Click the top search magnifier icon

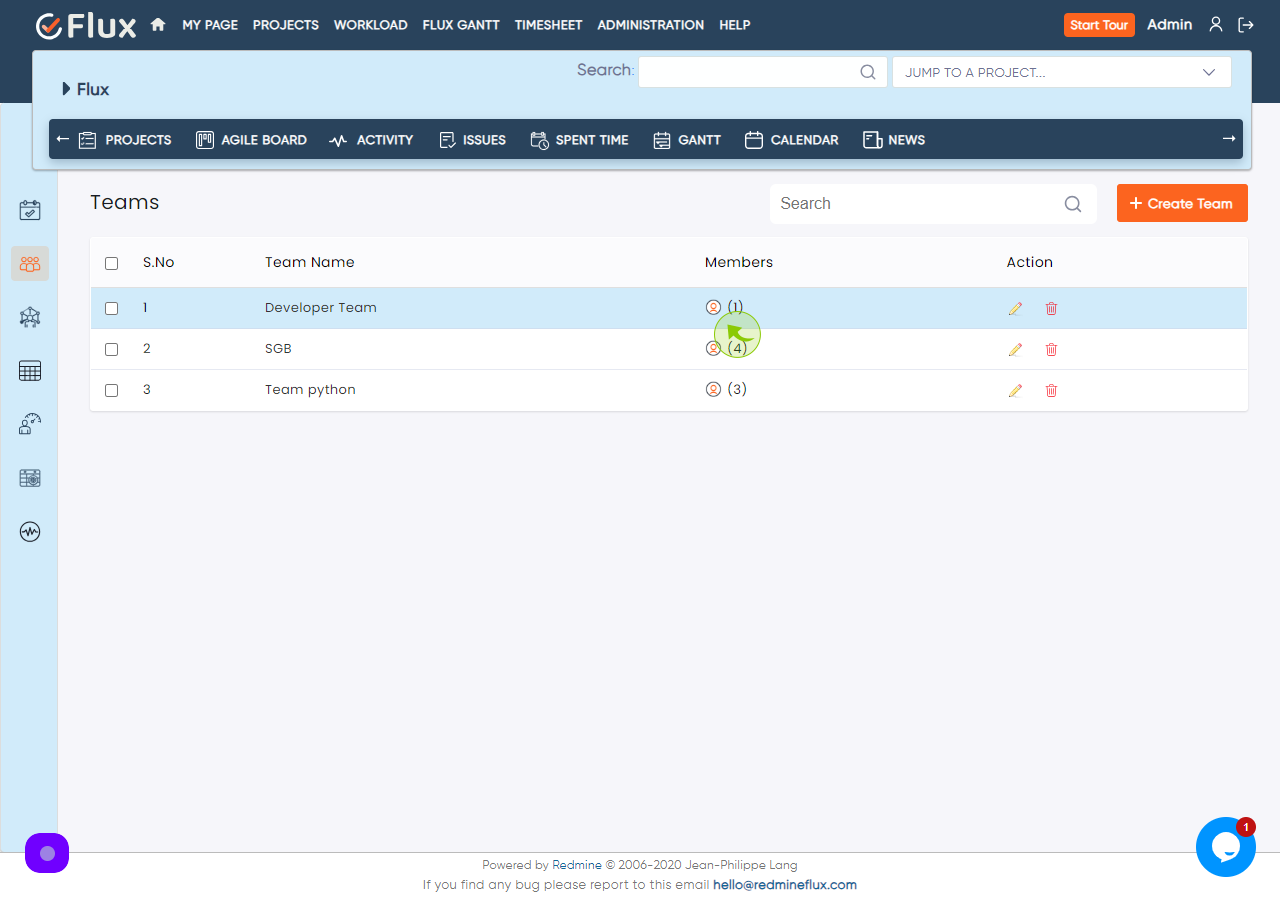point(868,72)
